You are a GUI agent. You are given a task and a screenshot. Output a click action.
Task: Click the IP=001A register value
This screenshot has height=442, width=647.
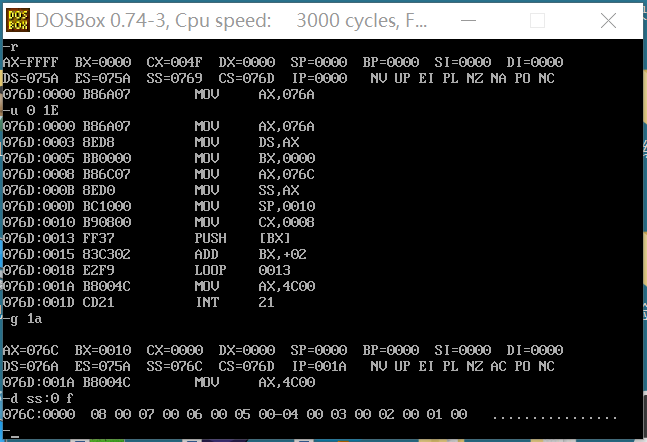319,366
